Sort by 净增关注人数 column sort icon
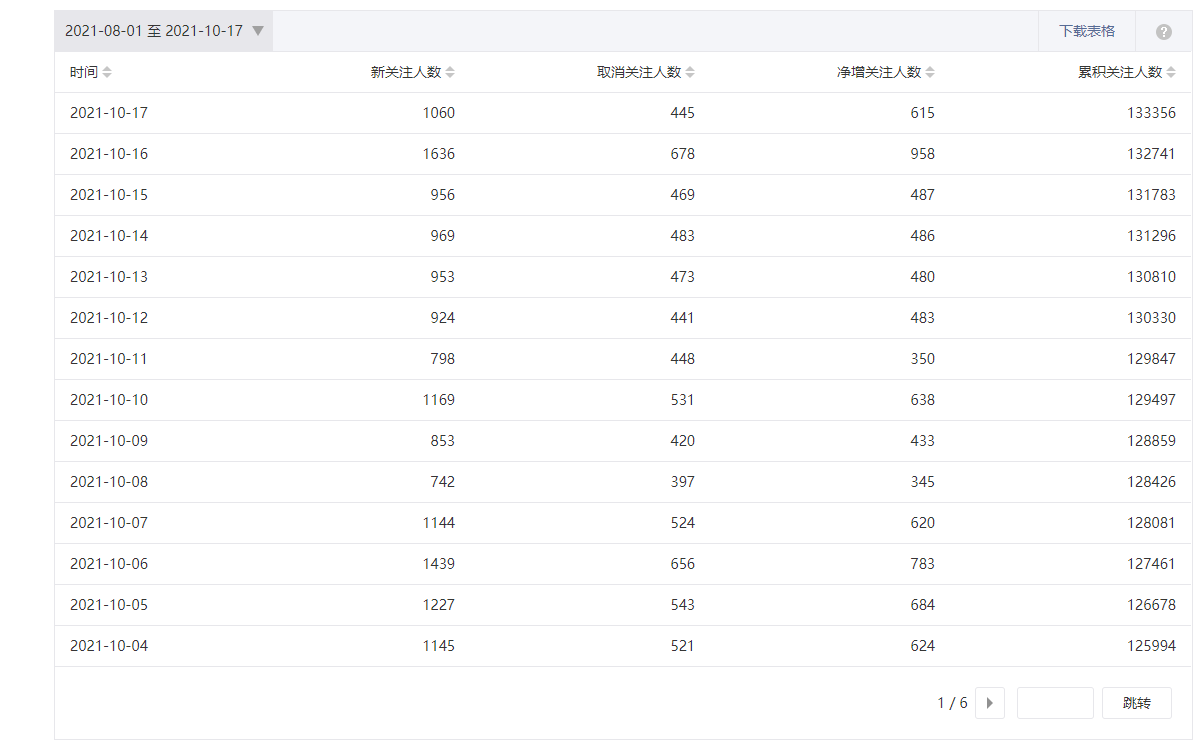Viewport: 1198px width, 751px height. (930, 72)
